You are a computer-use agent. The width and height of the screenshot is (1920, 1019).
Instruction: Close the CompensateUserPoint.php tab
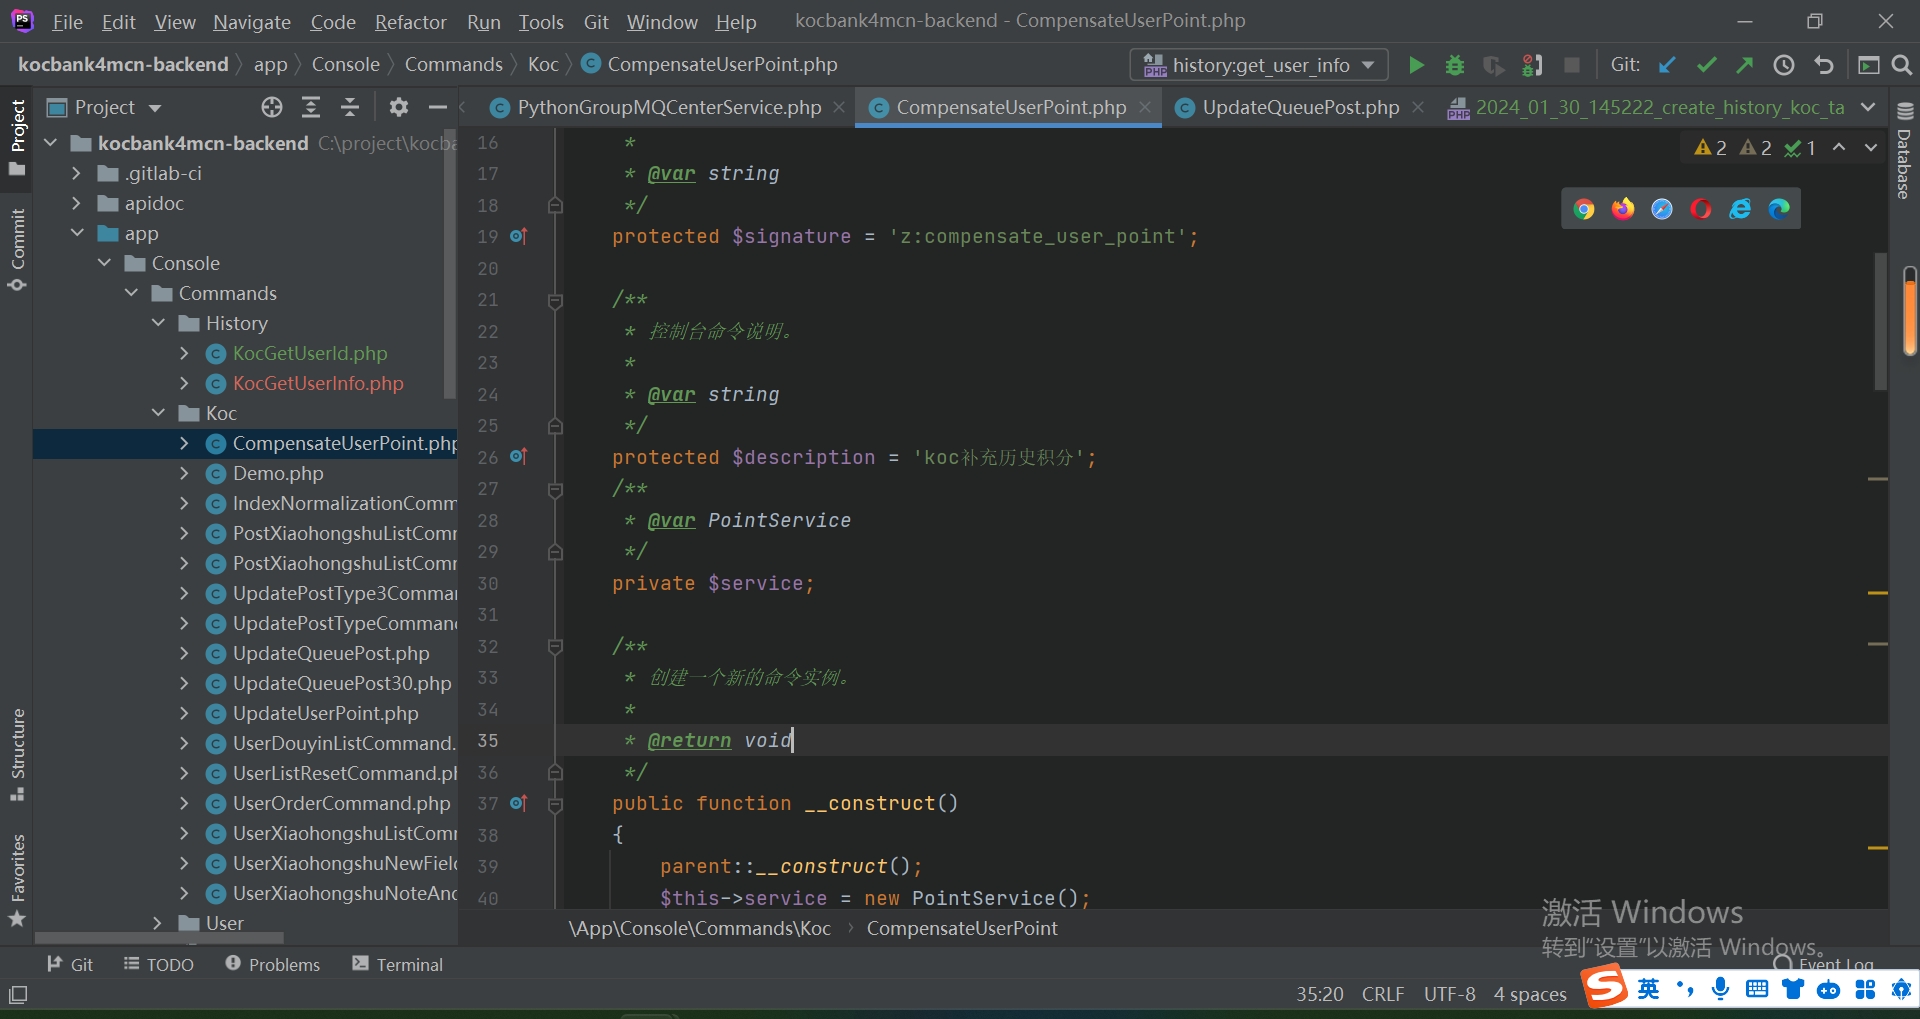(1145, 107)
